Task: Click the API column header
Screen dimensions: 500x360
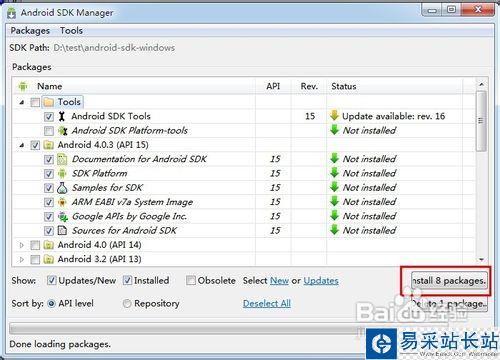Action: click(273, 86)
